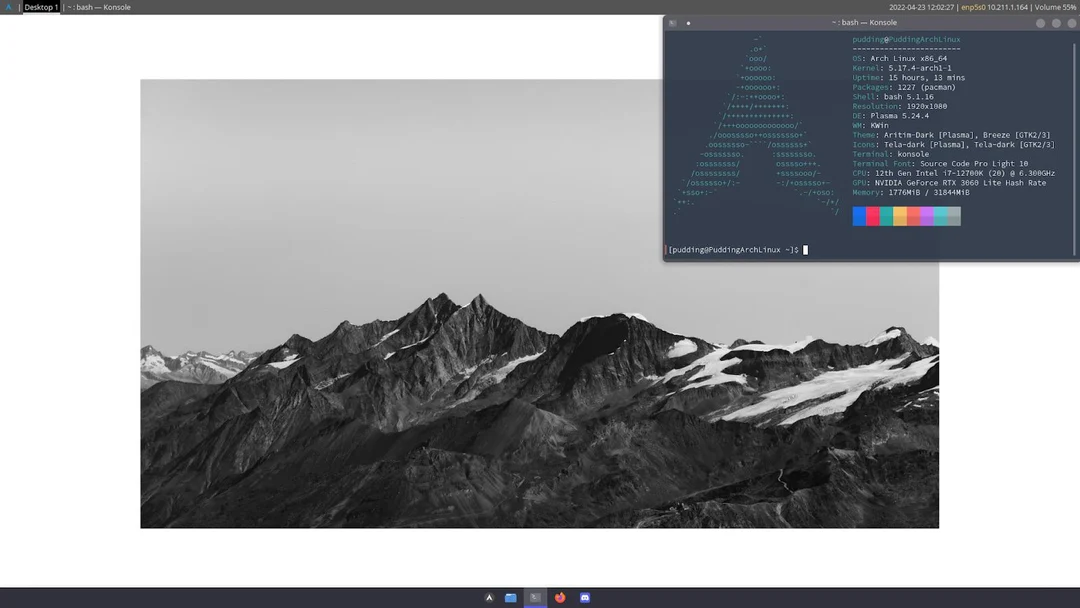The height and width of the screenshot is (608, 1080).
Task: Click the blinking cursor block in Konsole
Action: 806,250
